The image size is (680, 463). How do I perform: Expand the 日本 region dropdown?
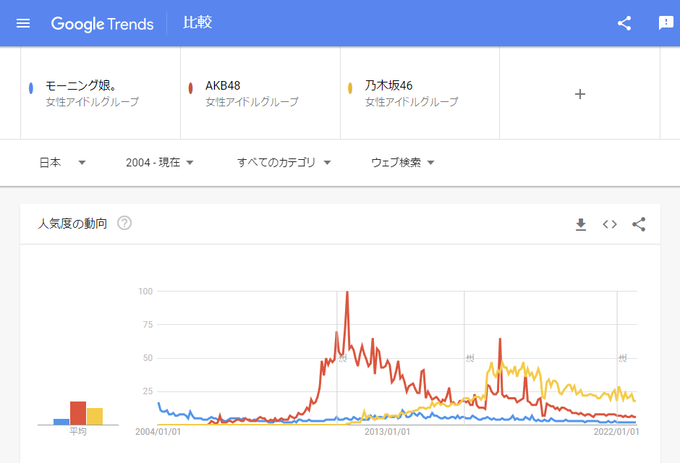(62, 162)
